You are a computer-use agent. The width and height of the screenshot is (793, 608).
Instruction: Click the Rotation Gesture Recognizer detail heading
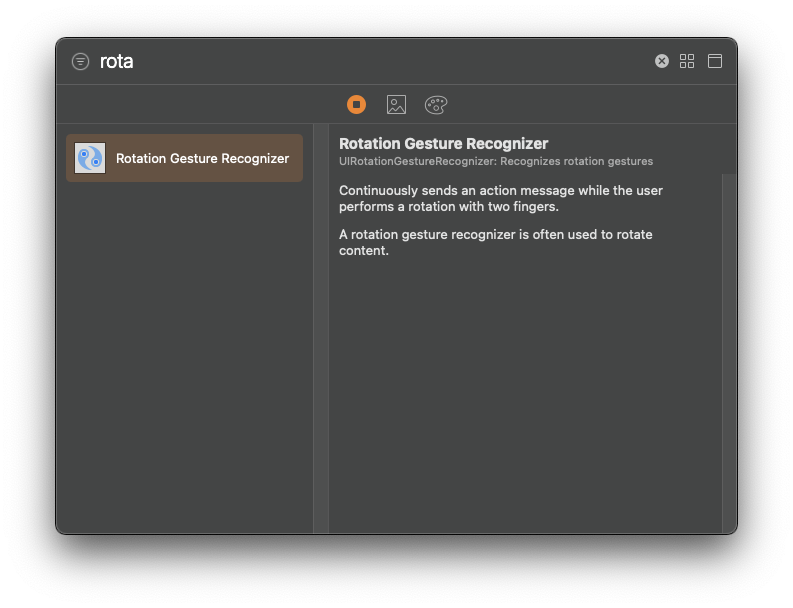click(x=444, y=144)
